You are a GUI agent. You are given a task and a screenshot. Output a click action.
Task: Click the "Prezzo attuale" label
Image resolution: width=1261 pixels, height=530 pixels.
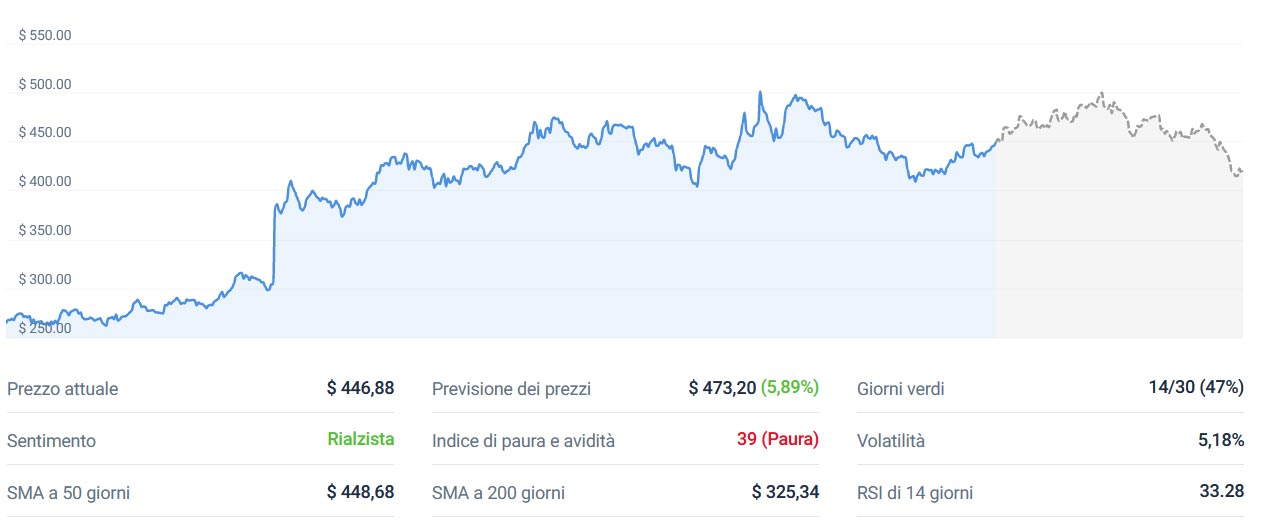pyautogui.click(x=62, y=389)
